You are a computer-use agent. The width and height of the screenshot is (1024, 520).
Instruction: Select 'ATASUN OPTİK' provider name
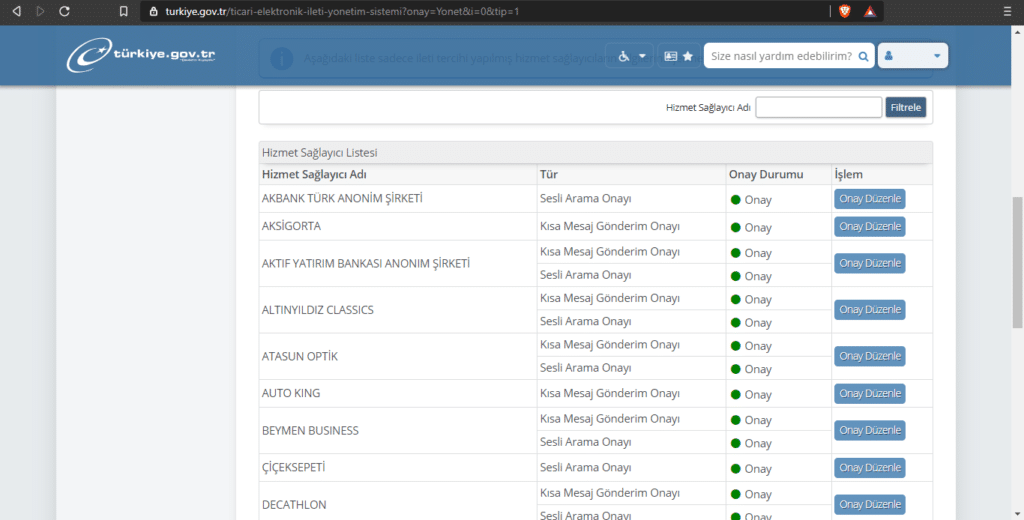pos(300,356)
